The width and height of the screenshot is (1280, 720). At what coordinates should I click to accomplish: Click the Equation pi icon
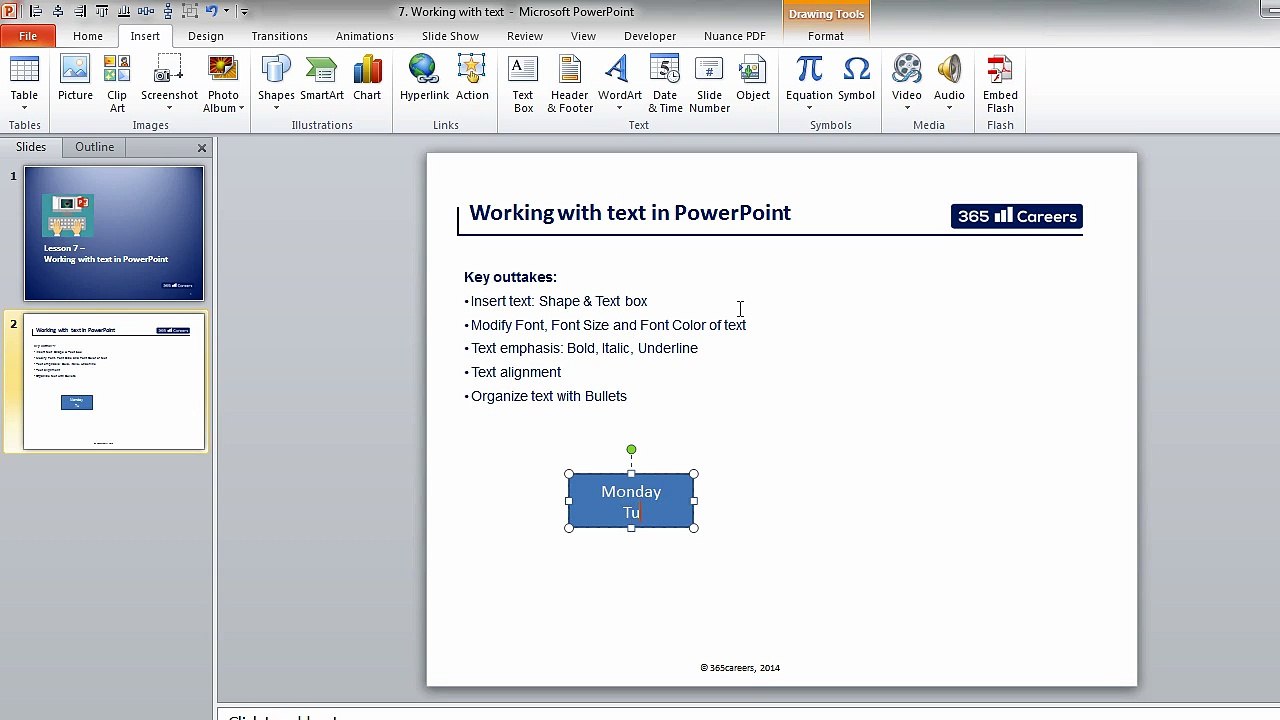coord(809,70)
